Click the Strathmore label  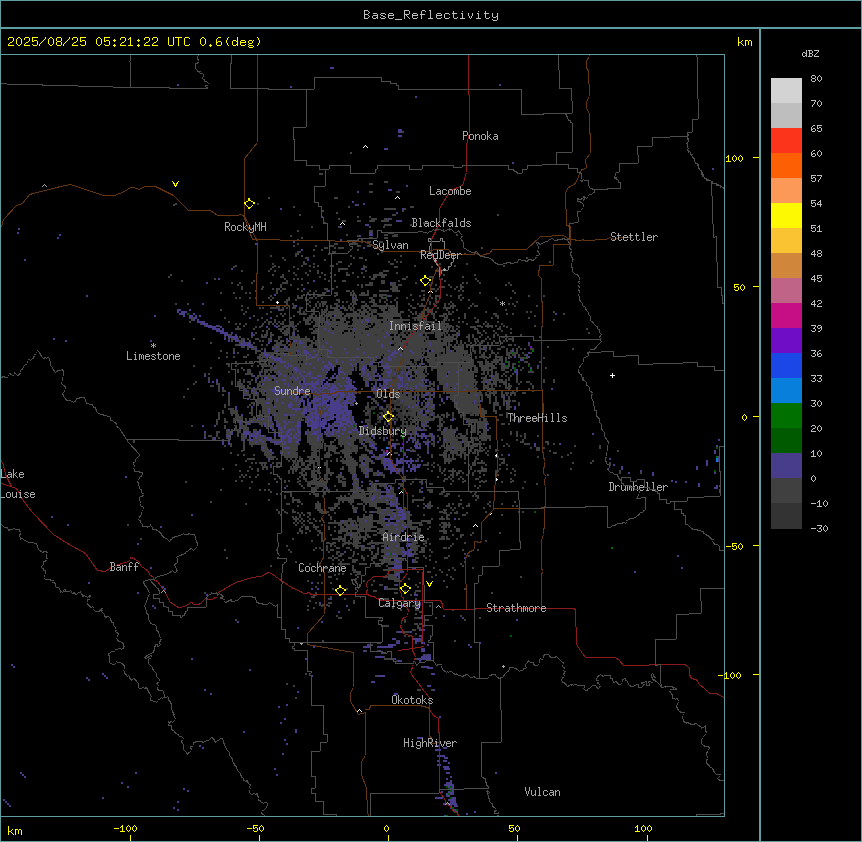pyautogui.click(x=516, y=608)
